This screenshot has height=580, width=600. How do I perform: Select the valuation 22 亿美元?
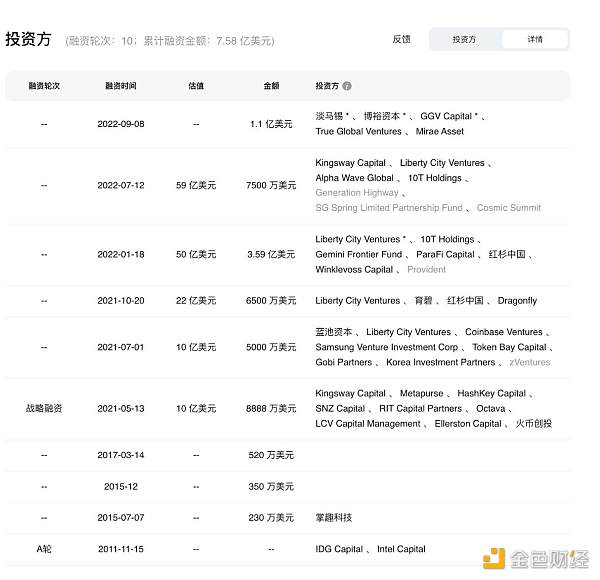point(196,301)
